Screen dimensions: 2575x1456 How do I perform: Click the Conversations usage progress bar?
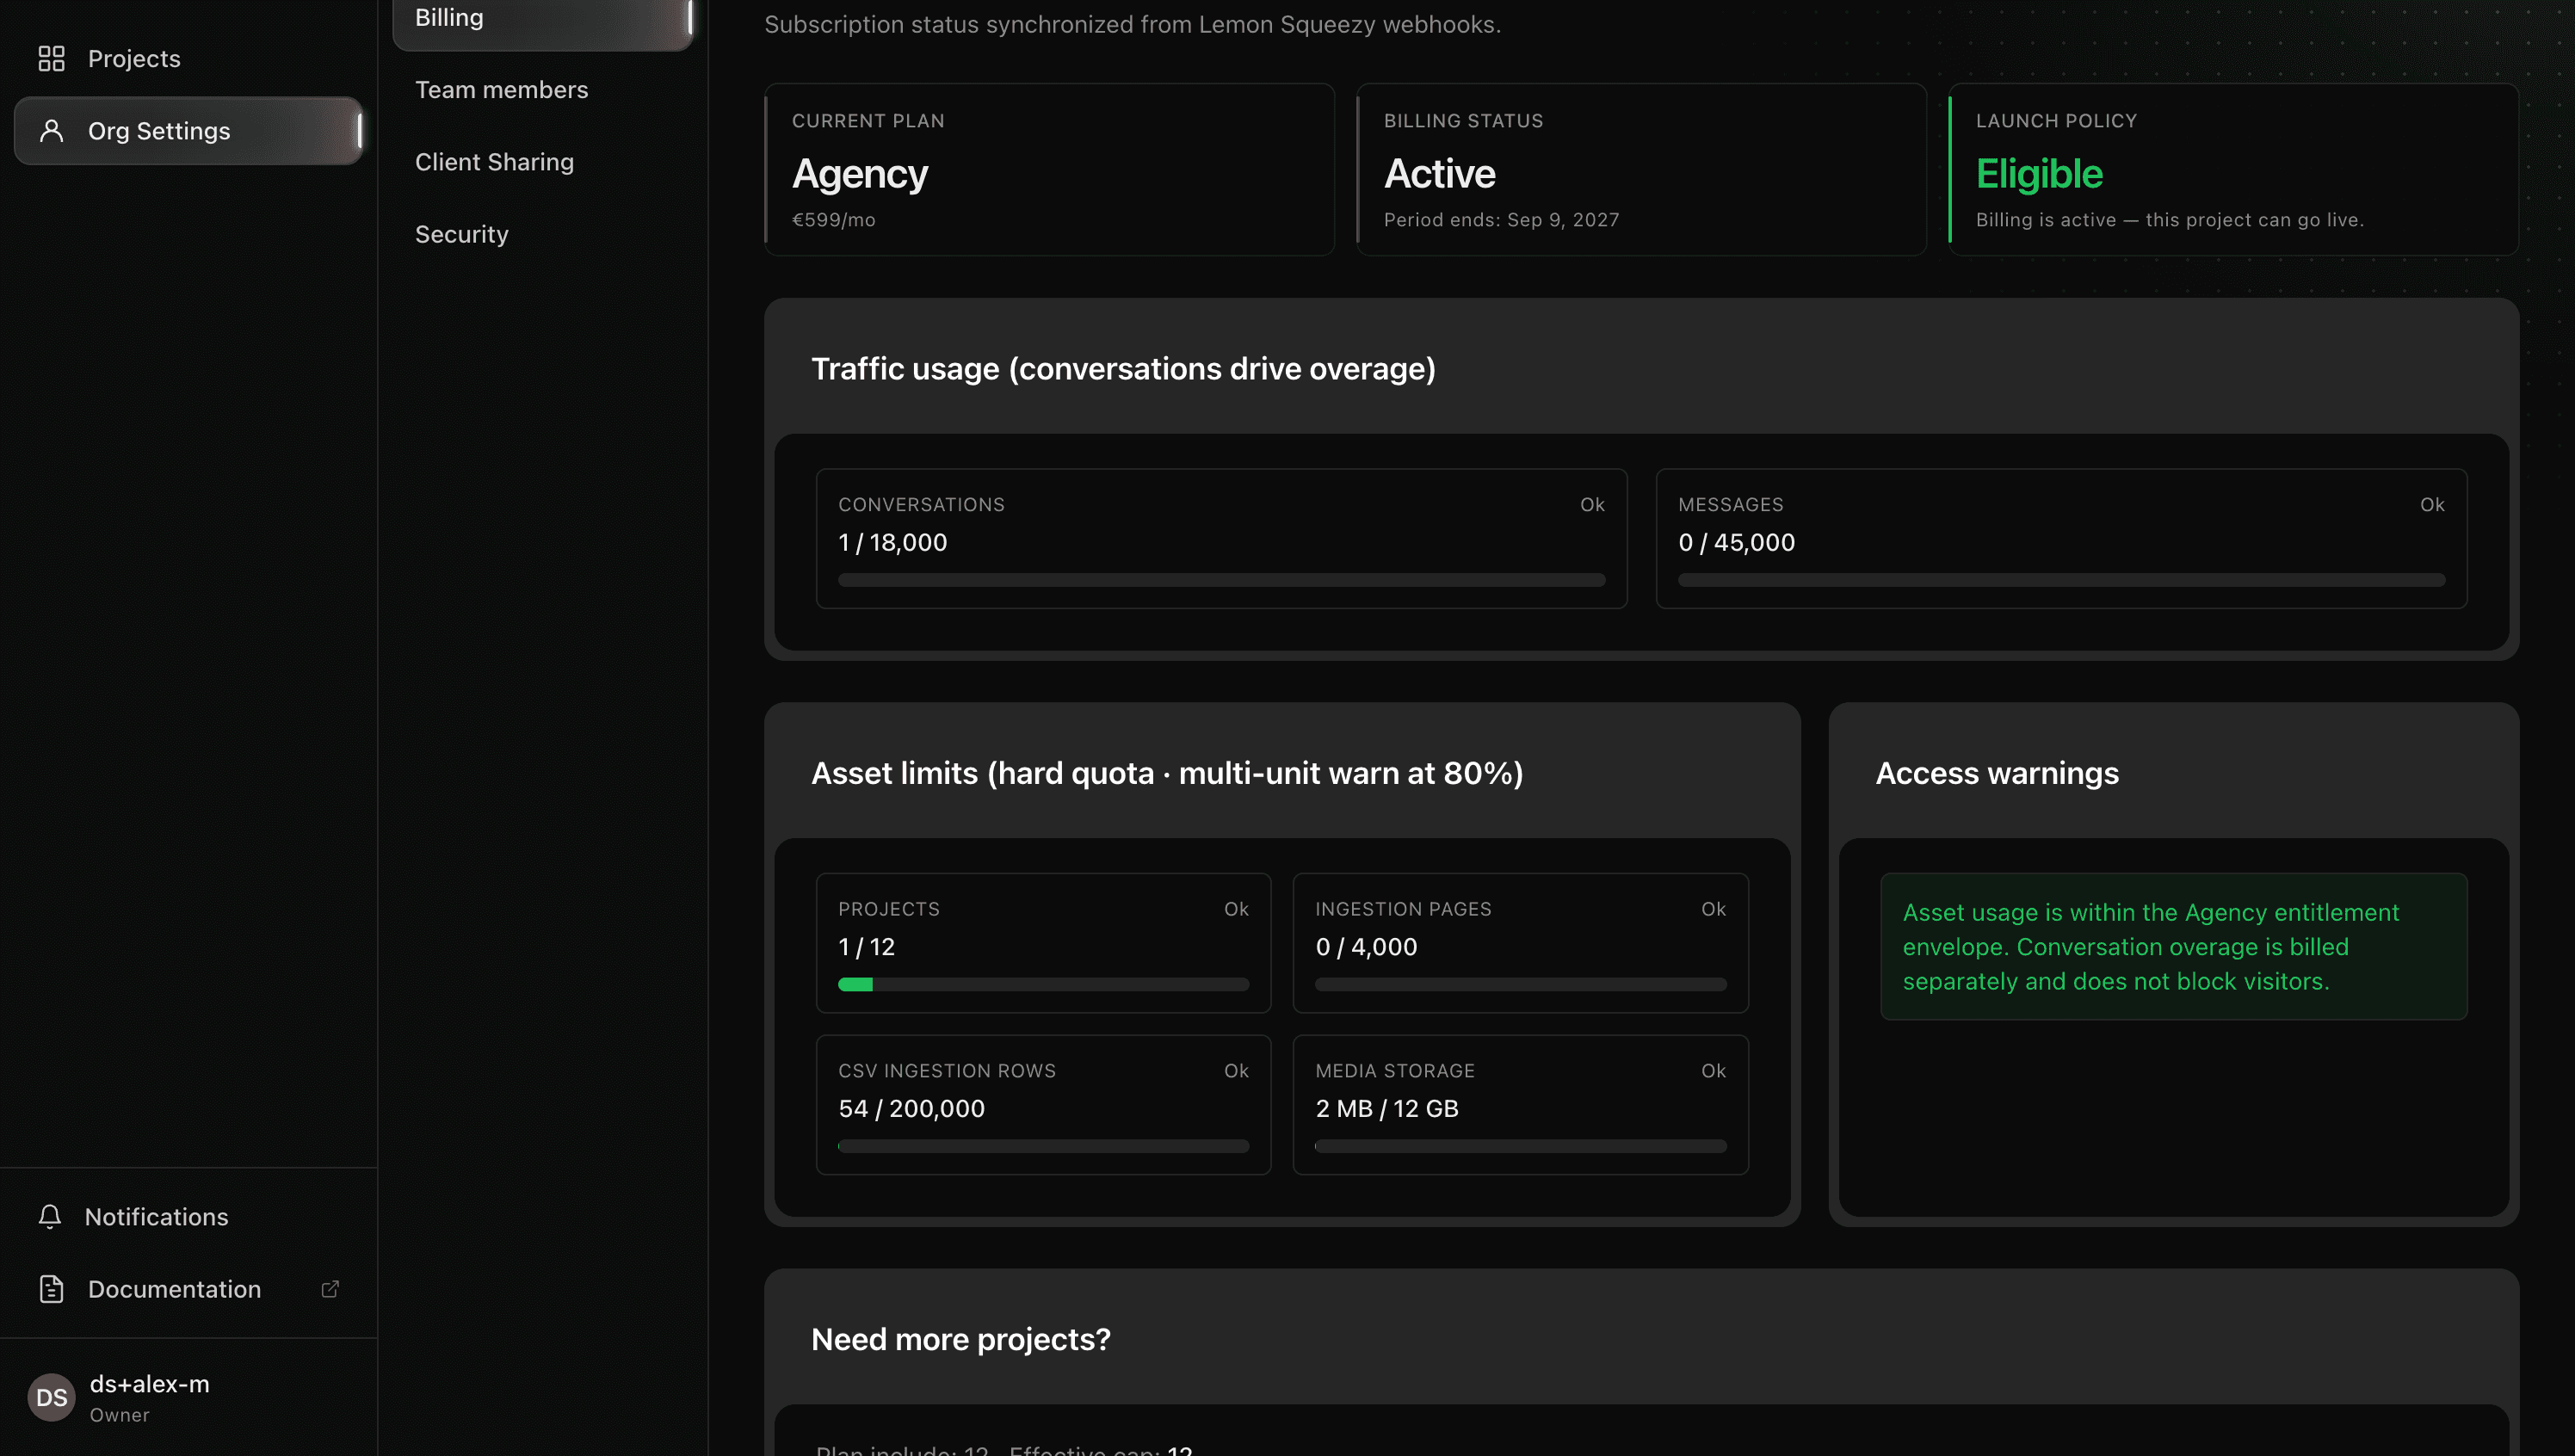[x=1221, y=580]
